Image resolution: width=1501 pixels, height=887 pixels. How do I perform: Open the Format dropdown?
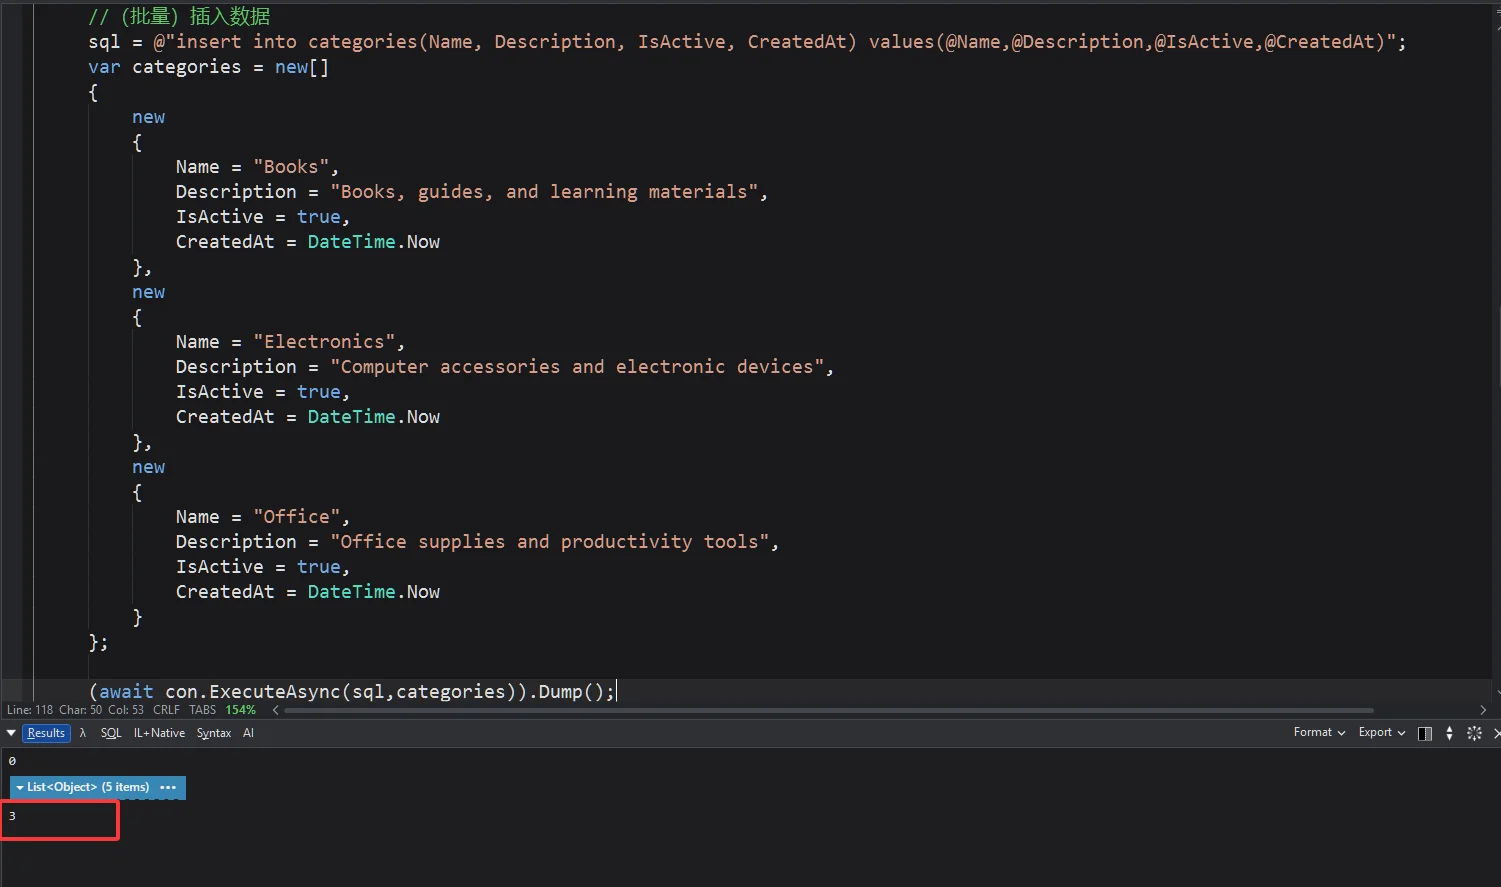(x=1319, y=732)
